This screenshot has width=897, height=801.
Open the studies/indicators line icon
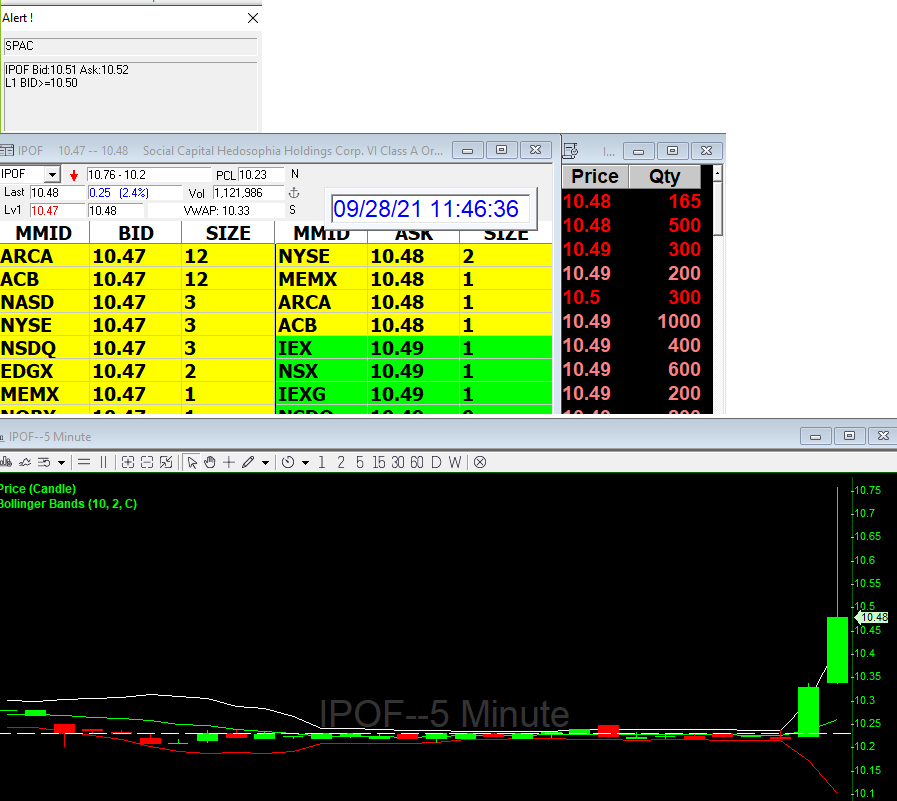[x=25, y=462]
